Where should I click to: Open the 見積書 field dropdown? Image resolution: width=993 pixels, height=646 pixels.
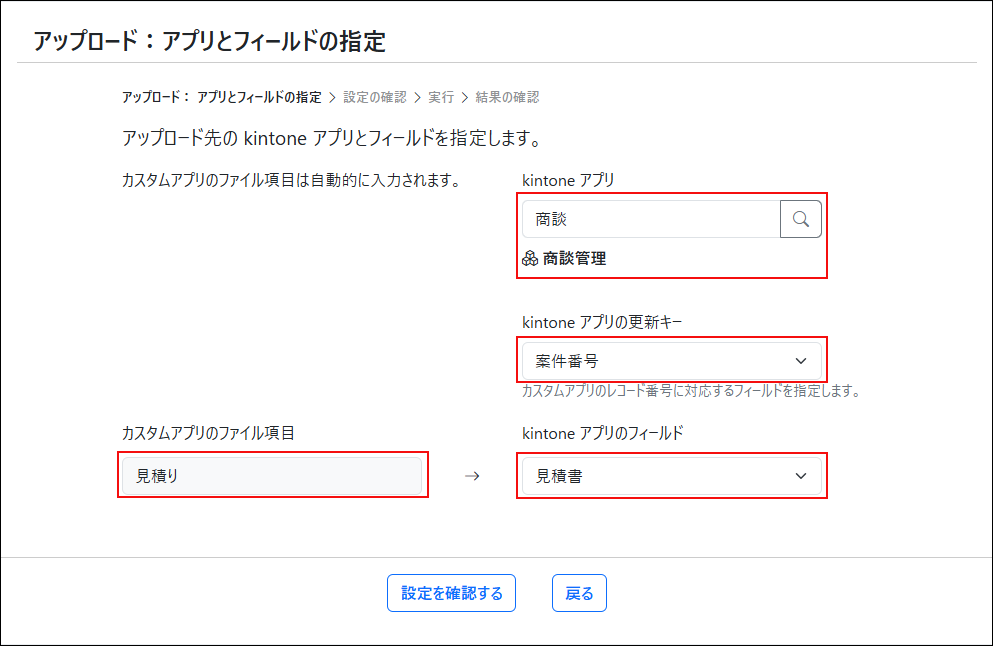(x=672, y=476)
